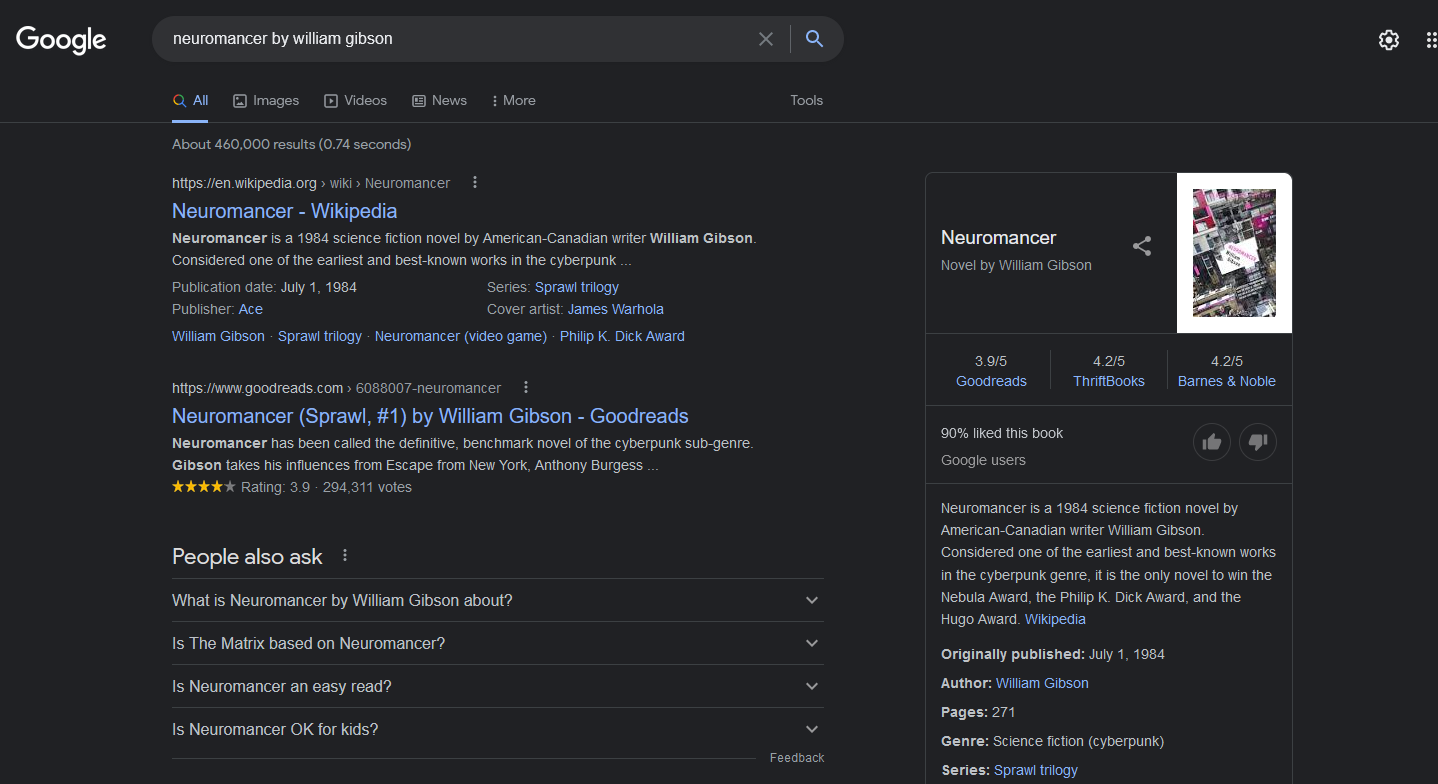Click the Neuromancer panel title

[998, 237]
